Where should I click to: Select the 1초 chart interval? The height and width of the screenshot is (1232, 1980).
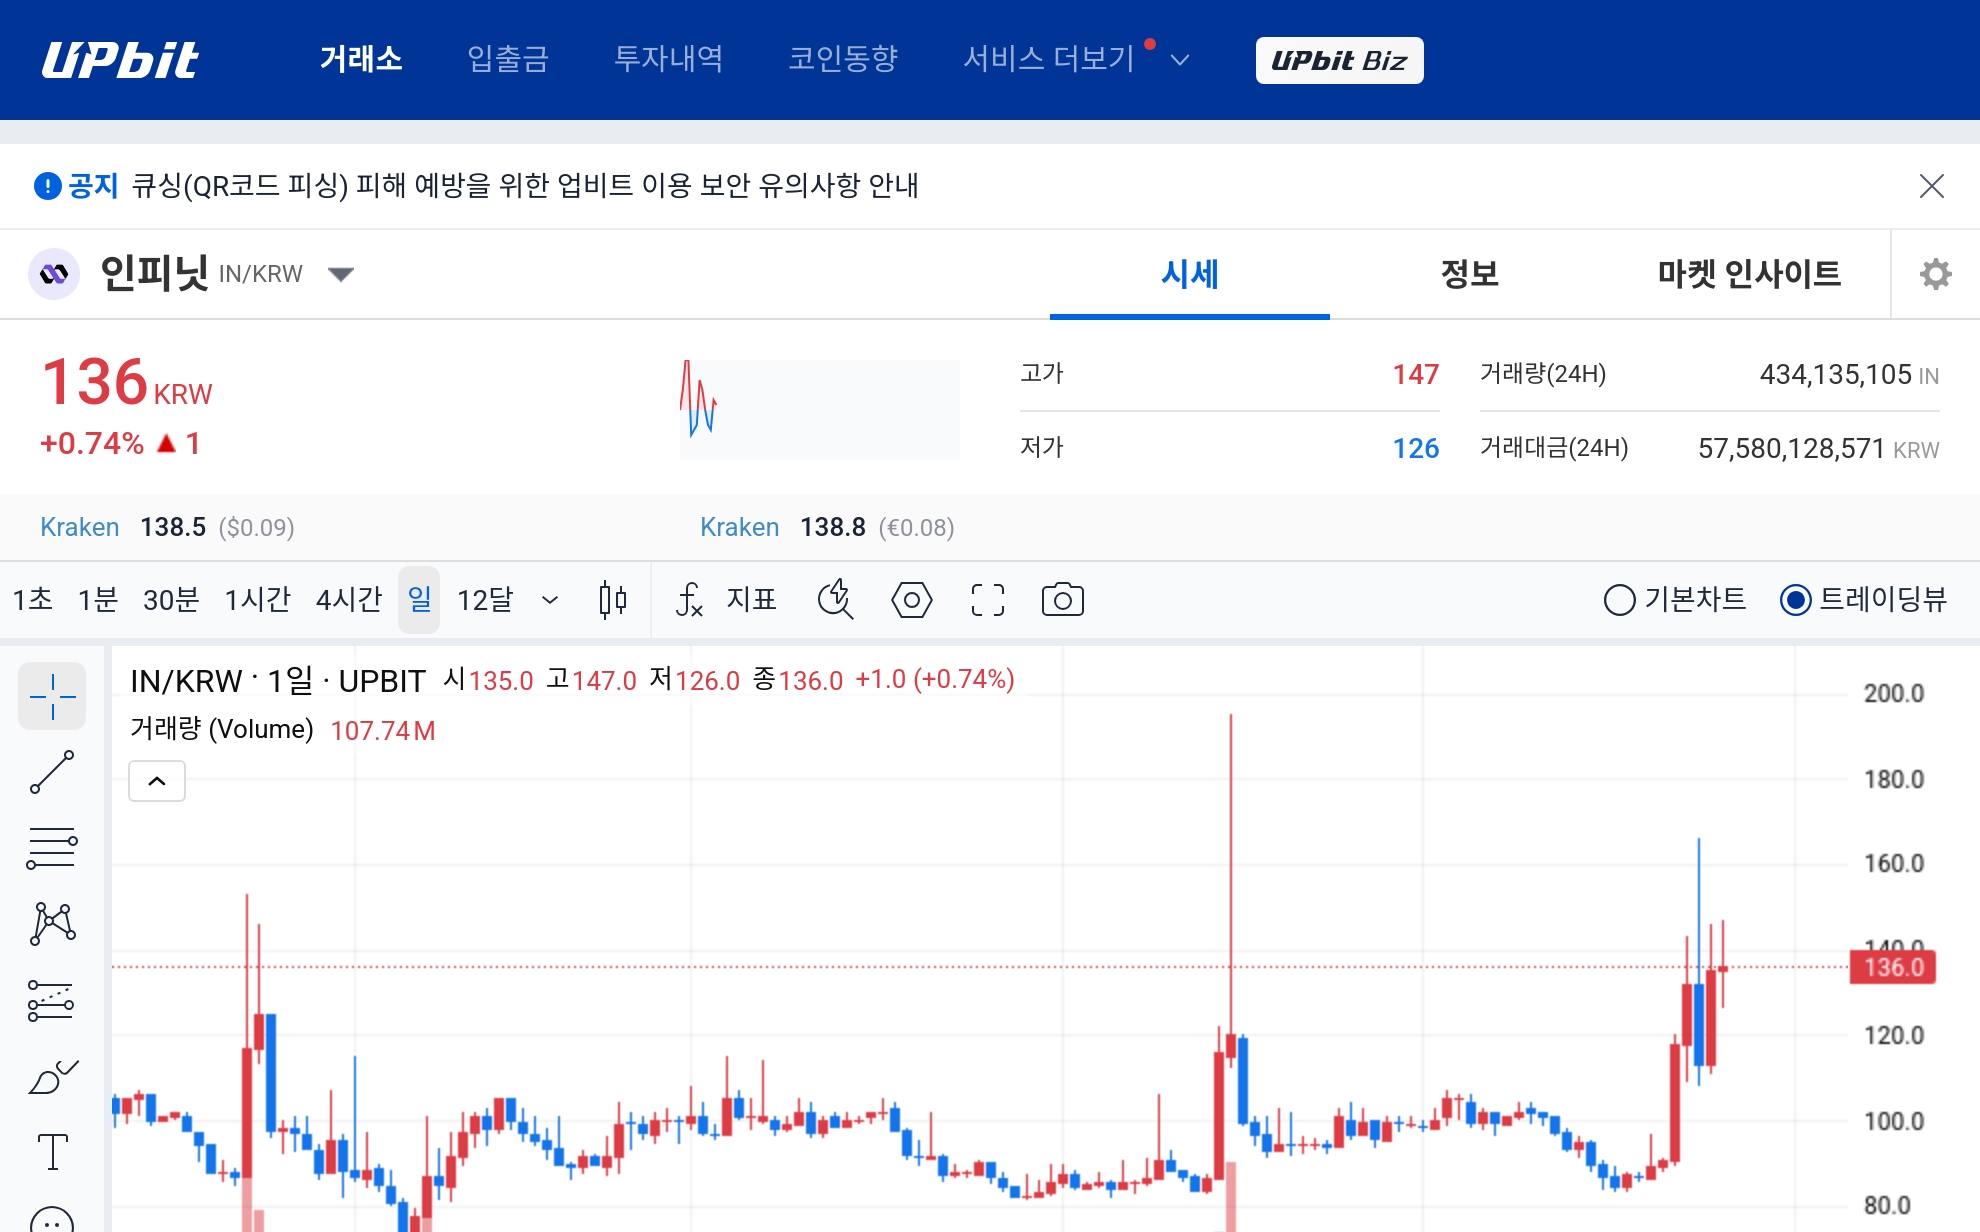33,599
